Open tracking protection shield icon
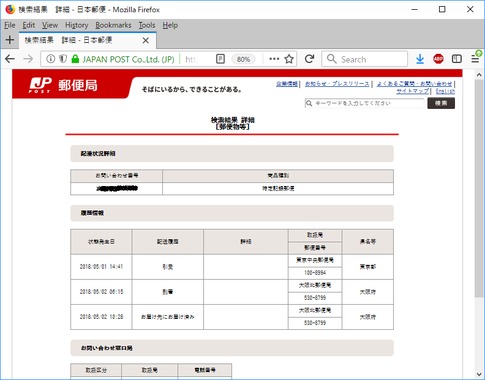Viewport: 485px width, 380px height. pos(63,59)
